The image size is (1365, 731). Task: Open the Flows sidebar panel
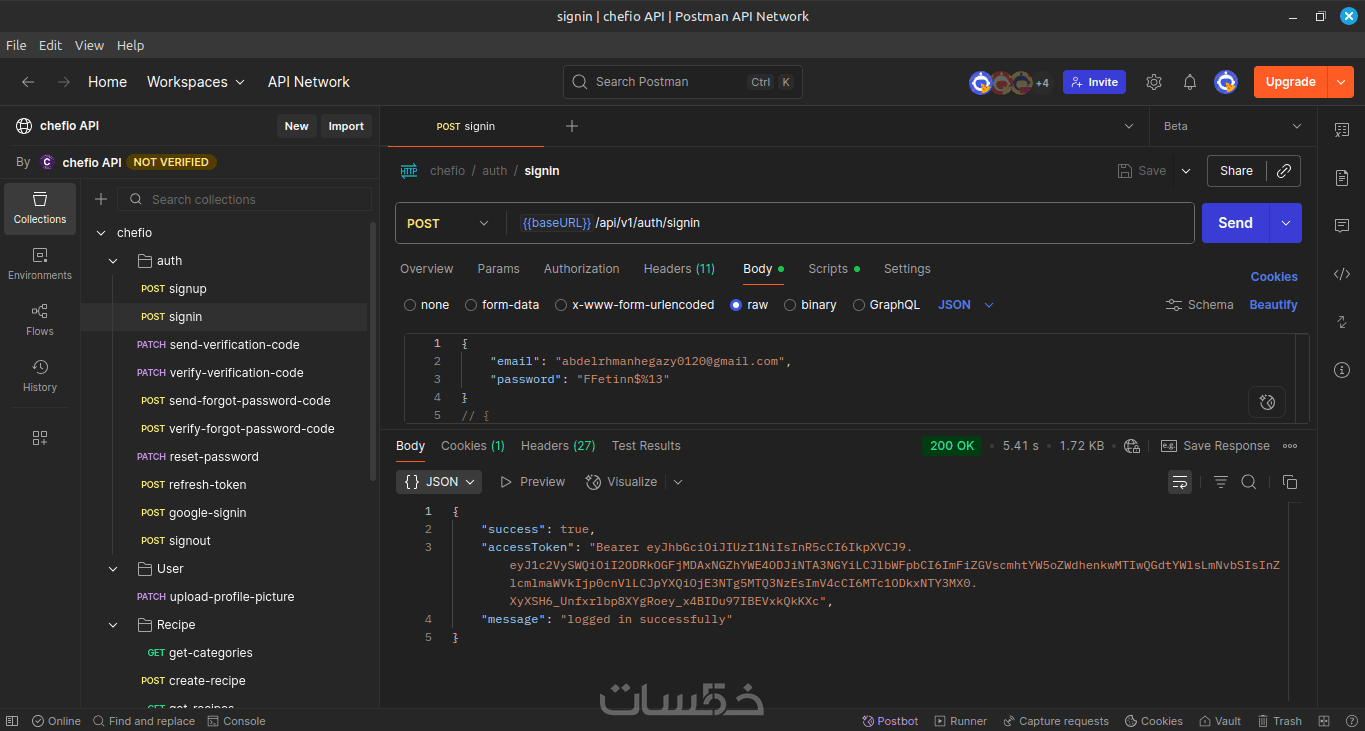(x=40, y=321)
